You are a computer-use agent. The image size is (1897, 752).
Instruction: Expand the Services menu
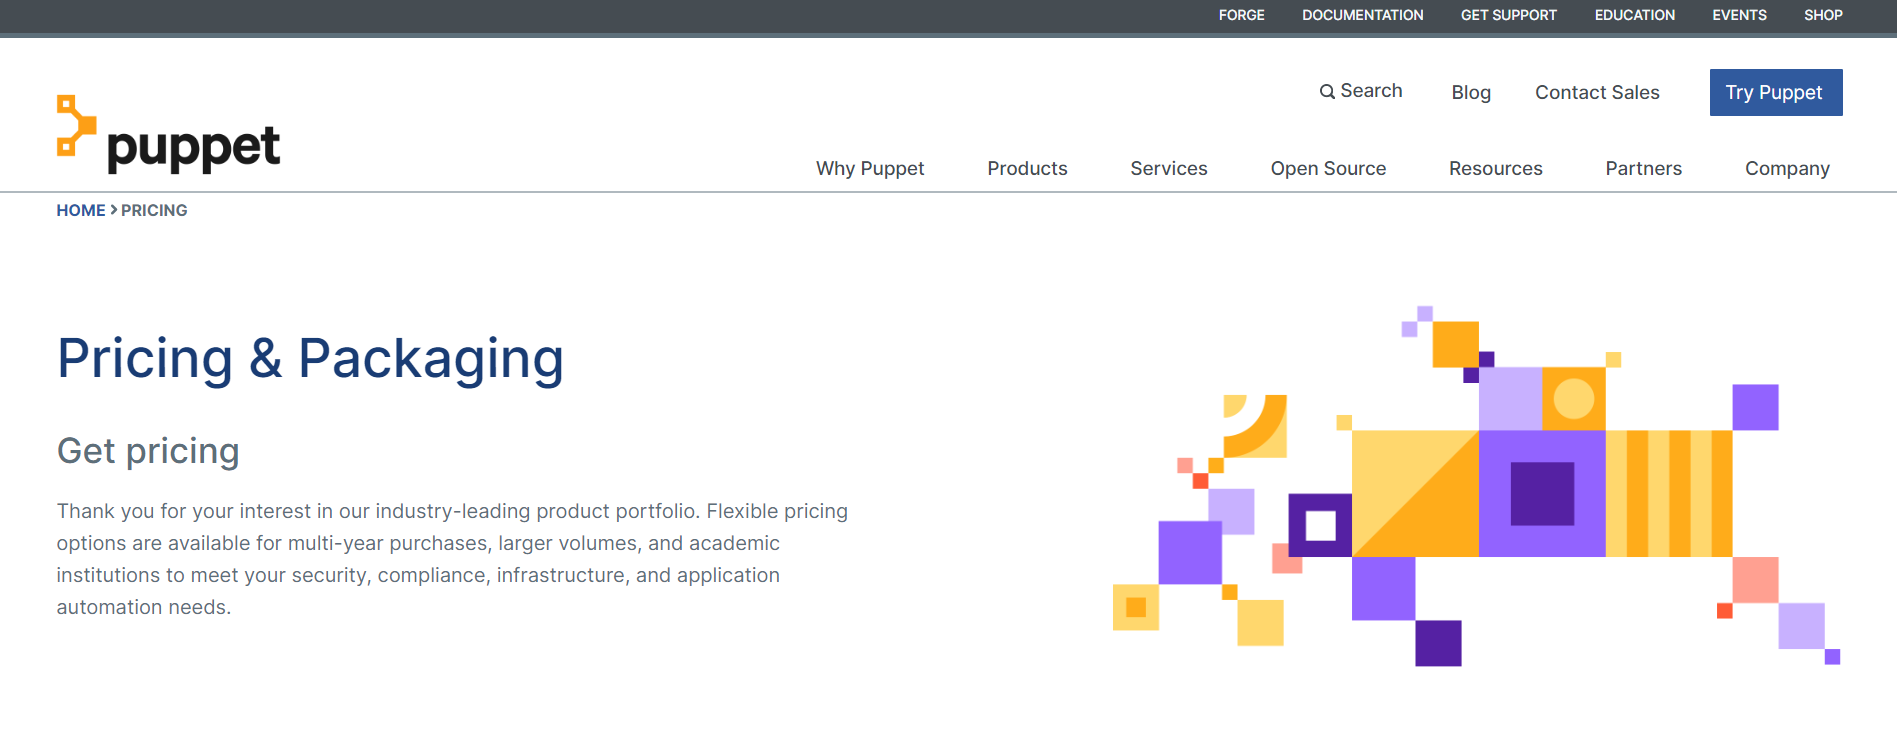point(1169,169)
